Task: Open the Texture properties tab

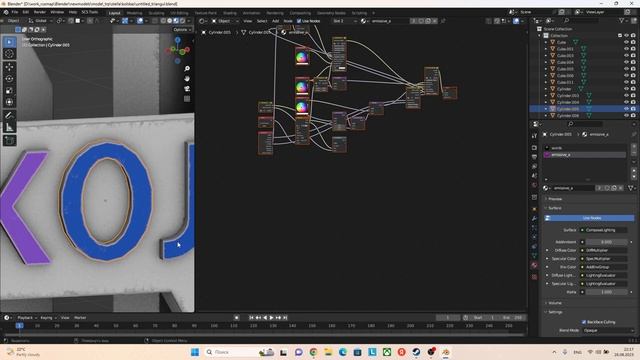Action: pos(534,277)
